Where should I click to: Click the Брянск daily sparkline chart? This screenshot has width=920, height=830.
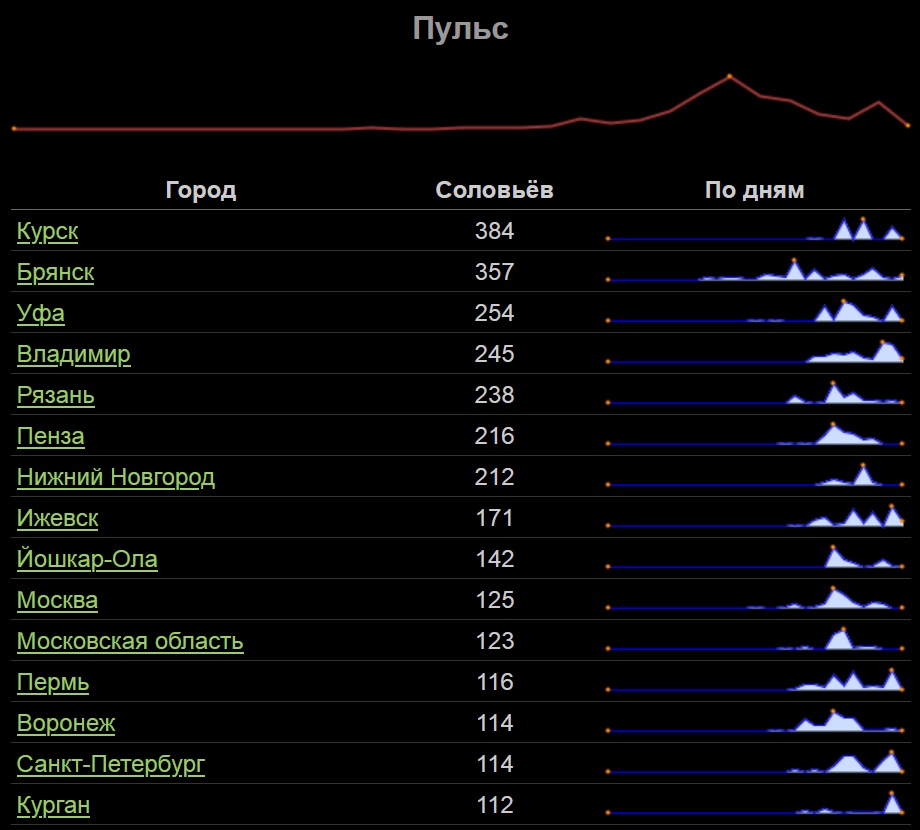pos(755,272)
